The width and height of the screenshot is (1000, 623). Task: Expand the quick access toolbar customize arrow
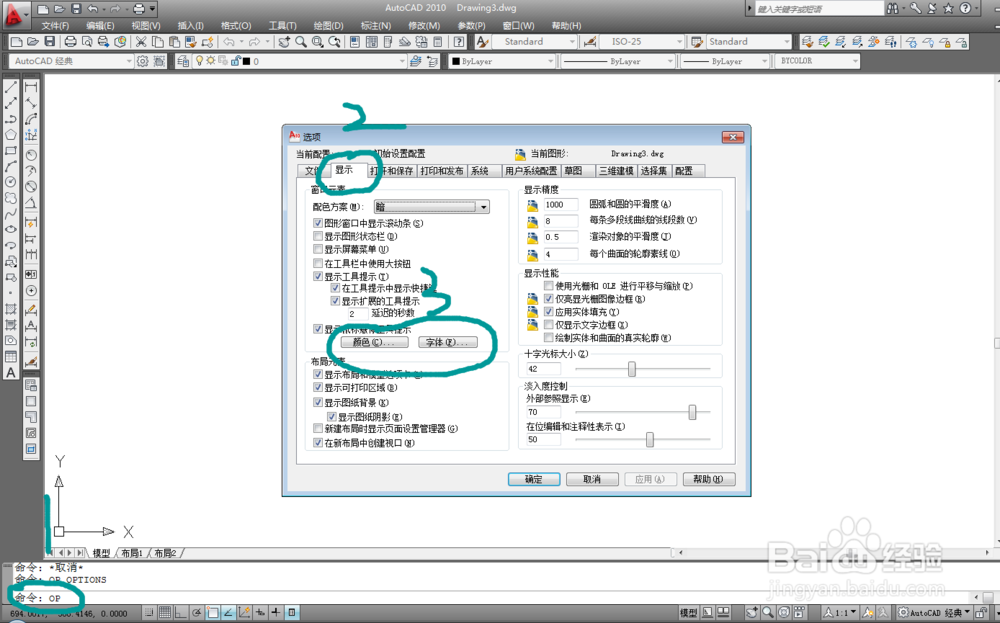click(153, 9)
